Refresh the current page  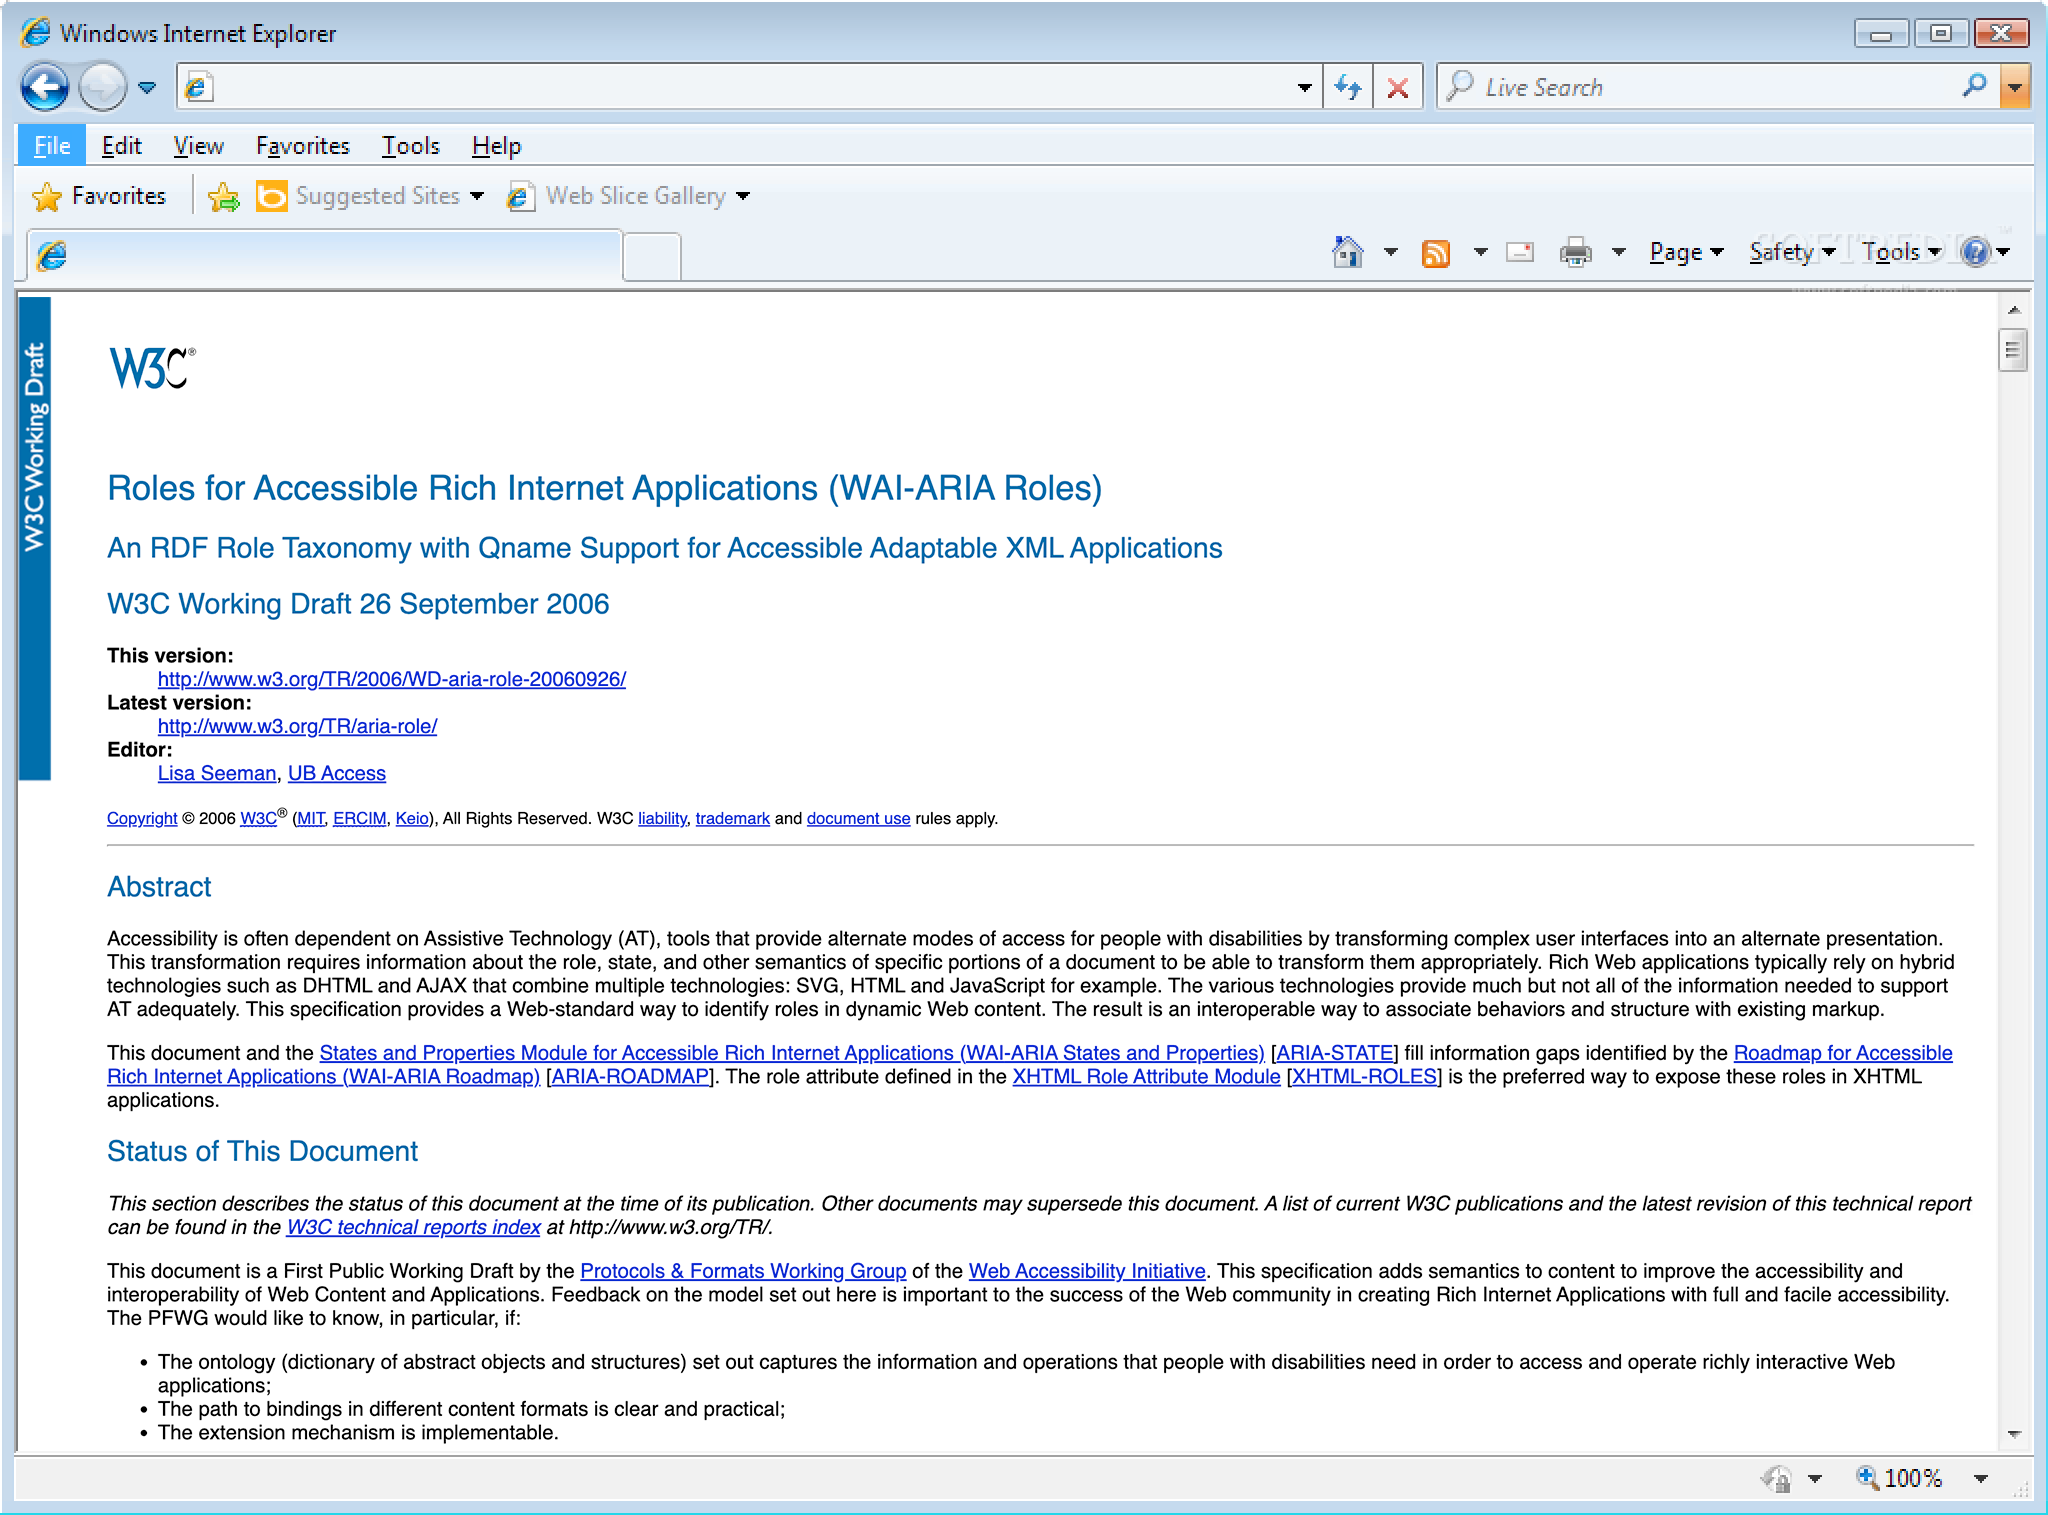coord(1349,87)
